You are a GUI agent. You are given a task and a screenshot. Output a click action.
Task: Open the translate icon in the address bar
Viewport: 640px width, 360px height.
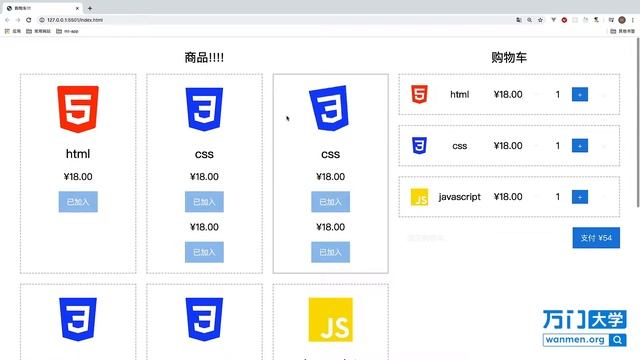click(x=519, y=20)
